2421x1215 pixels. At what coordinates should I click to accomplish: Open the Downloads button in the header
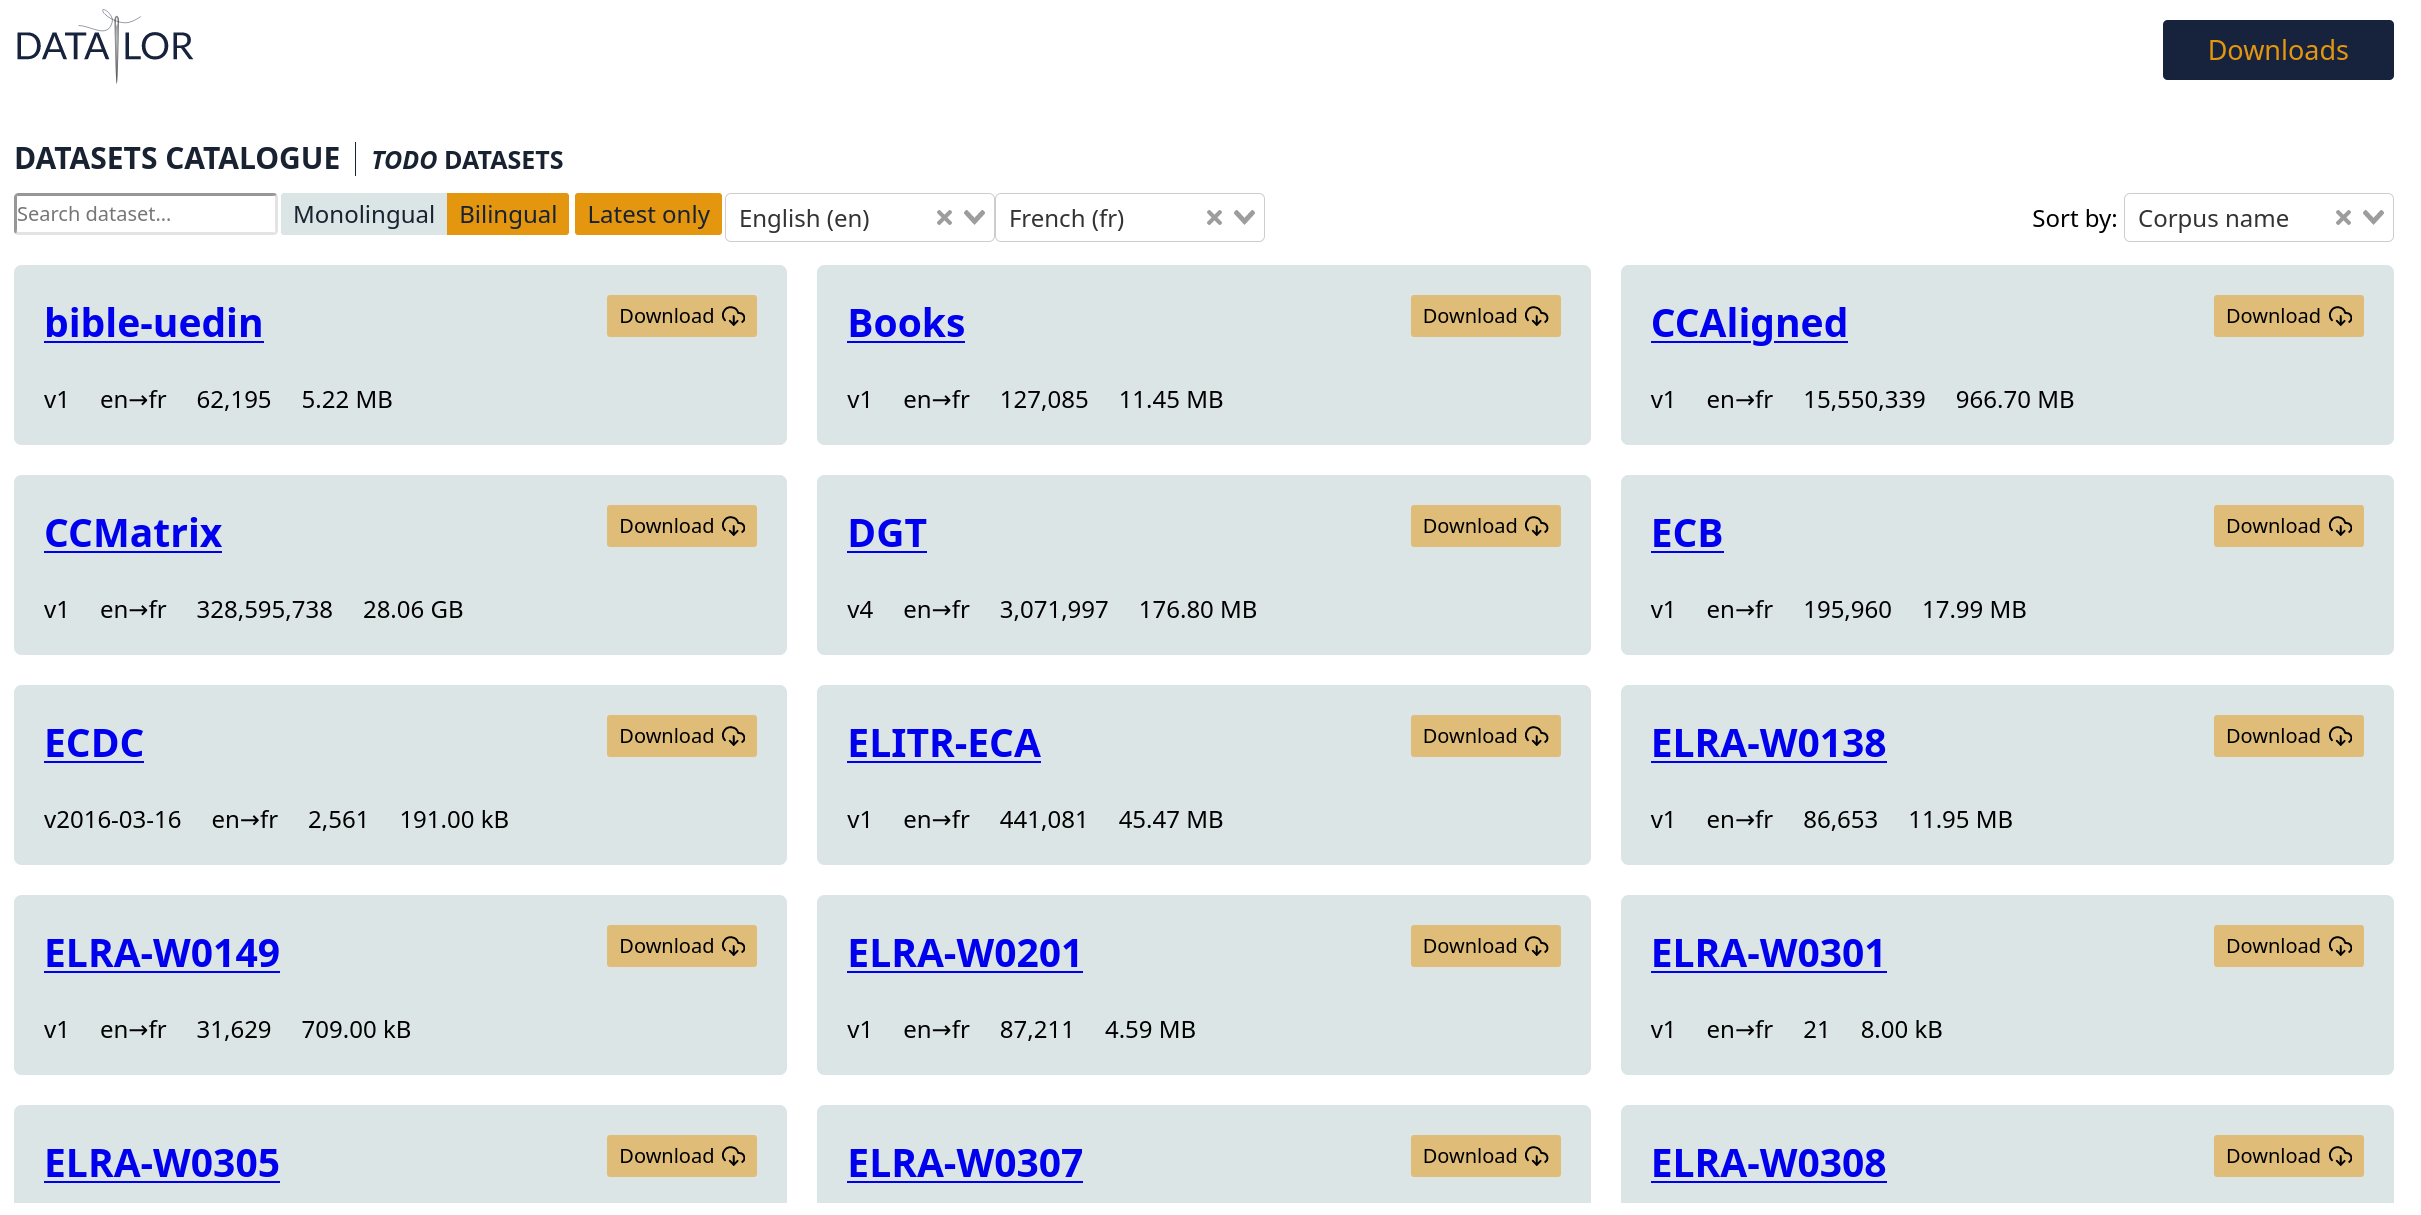pyautogui.click(x=2277, y=50)
